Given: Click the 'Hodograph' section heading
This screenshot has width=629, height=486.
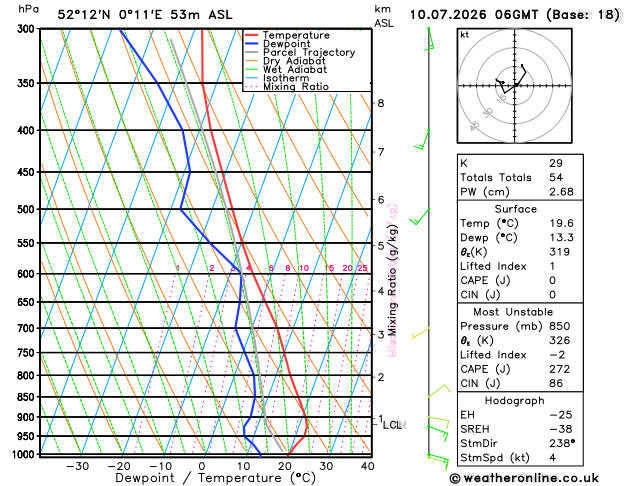Looking at the screenshot, I should [x=515, y=401].
